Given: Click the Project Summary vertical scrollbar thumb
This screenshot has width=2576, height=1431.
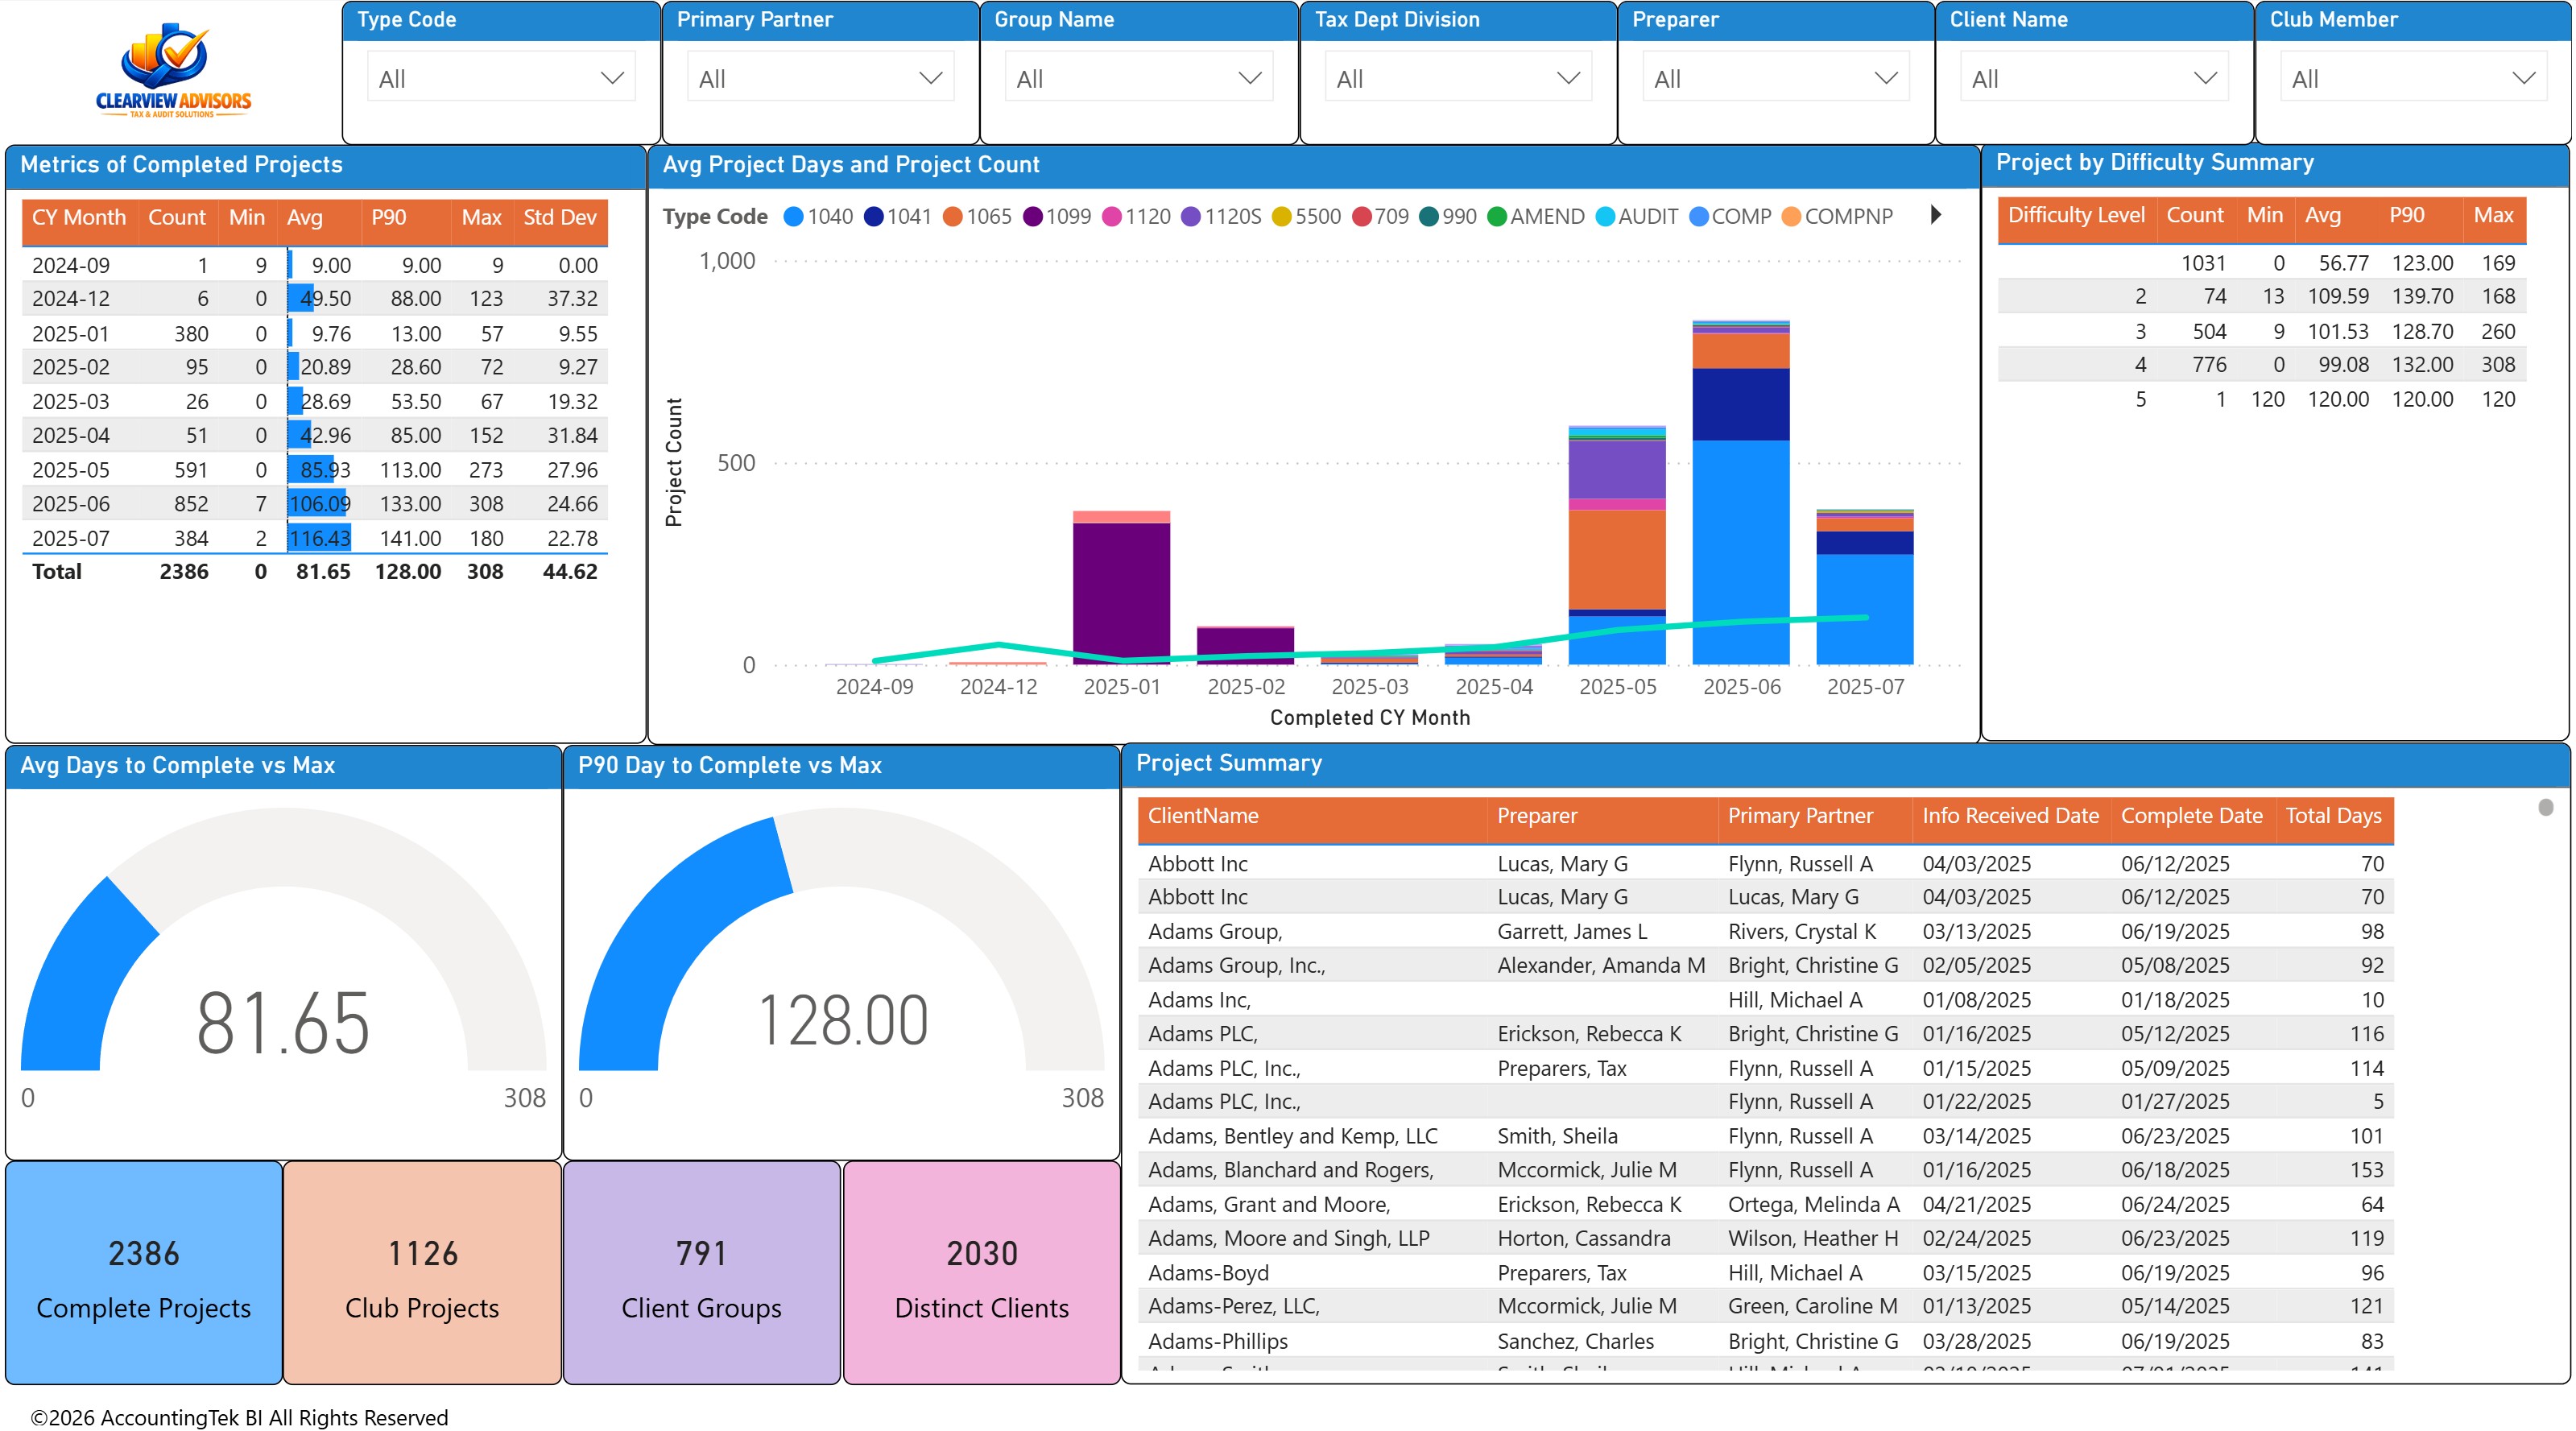Looking at the screenshot, I should [x=2546, y=807].
